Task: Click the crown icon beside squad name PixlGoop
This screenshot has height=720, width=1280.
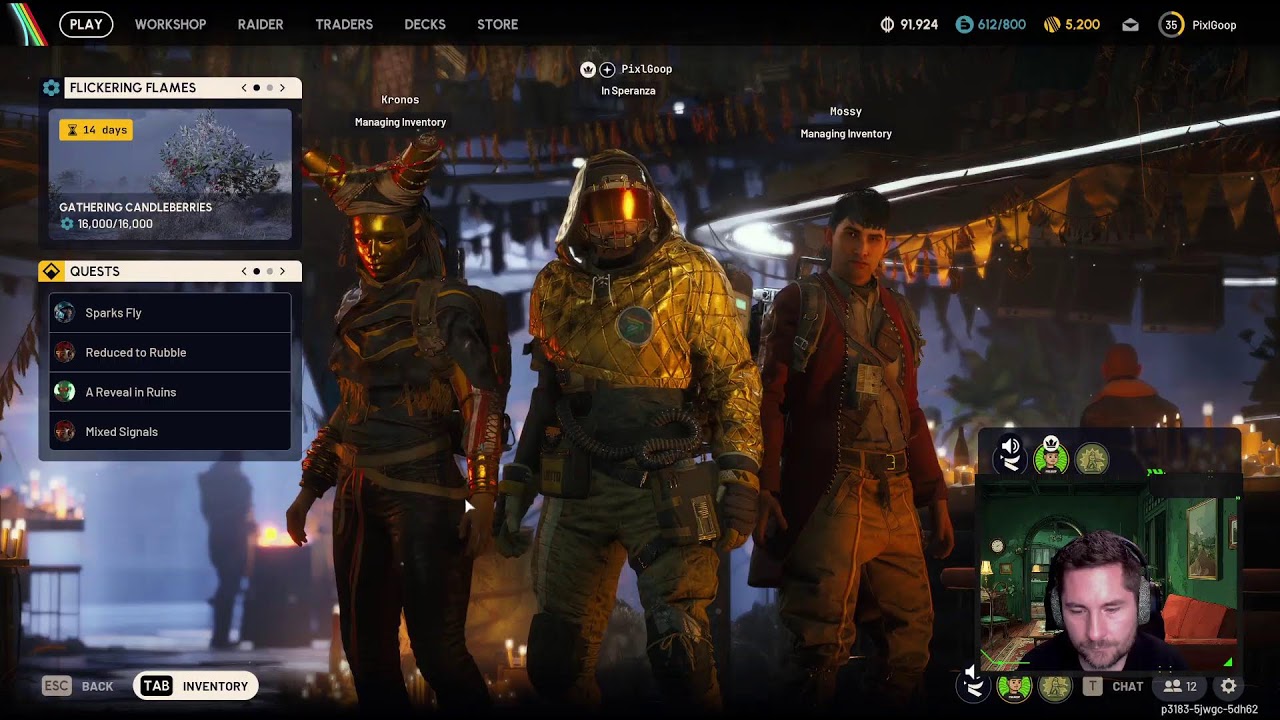Action: tap(588, 69)
